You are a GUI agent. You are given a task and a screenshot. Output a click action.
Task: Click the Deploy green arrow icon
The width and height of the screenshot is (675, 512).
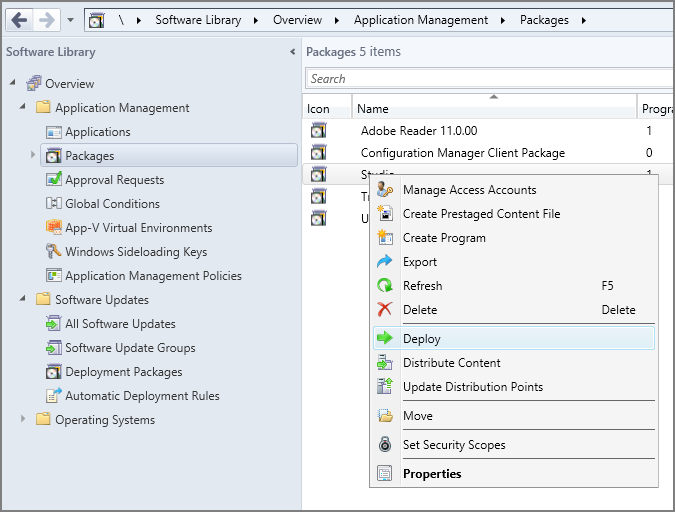[x=385, y=339]
